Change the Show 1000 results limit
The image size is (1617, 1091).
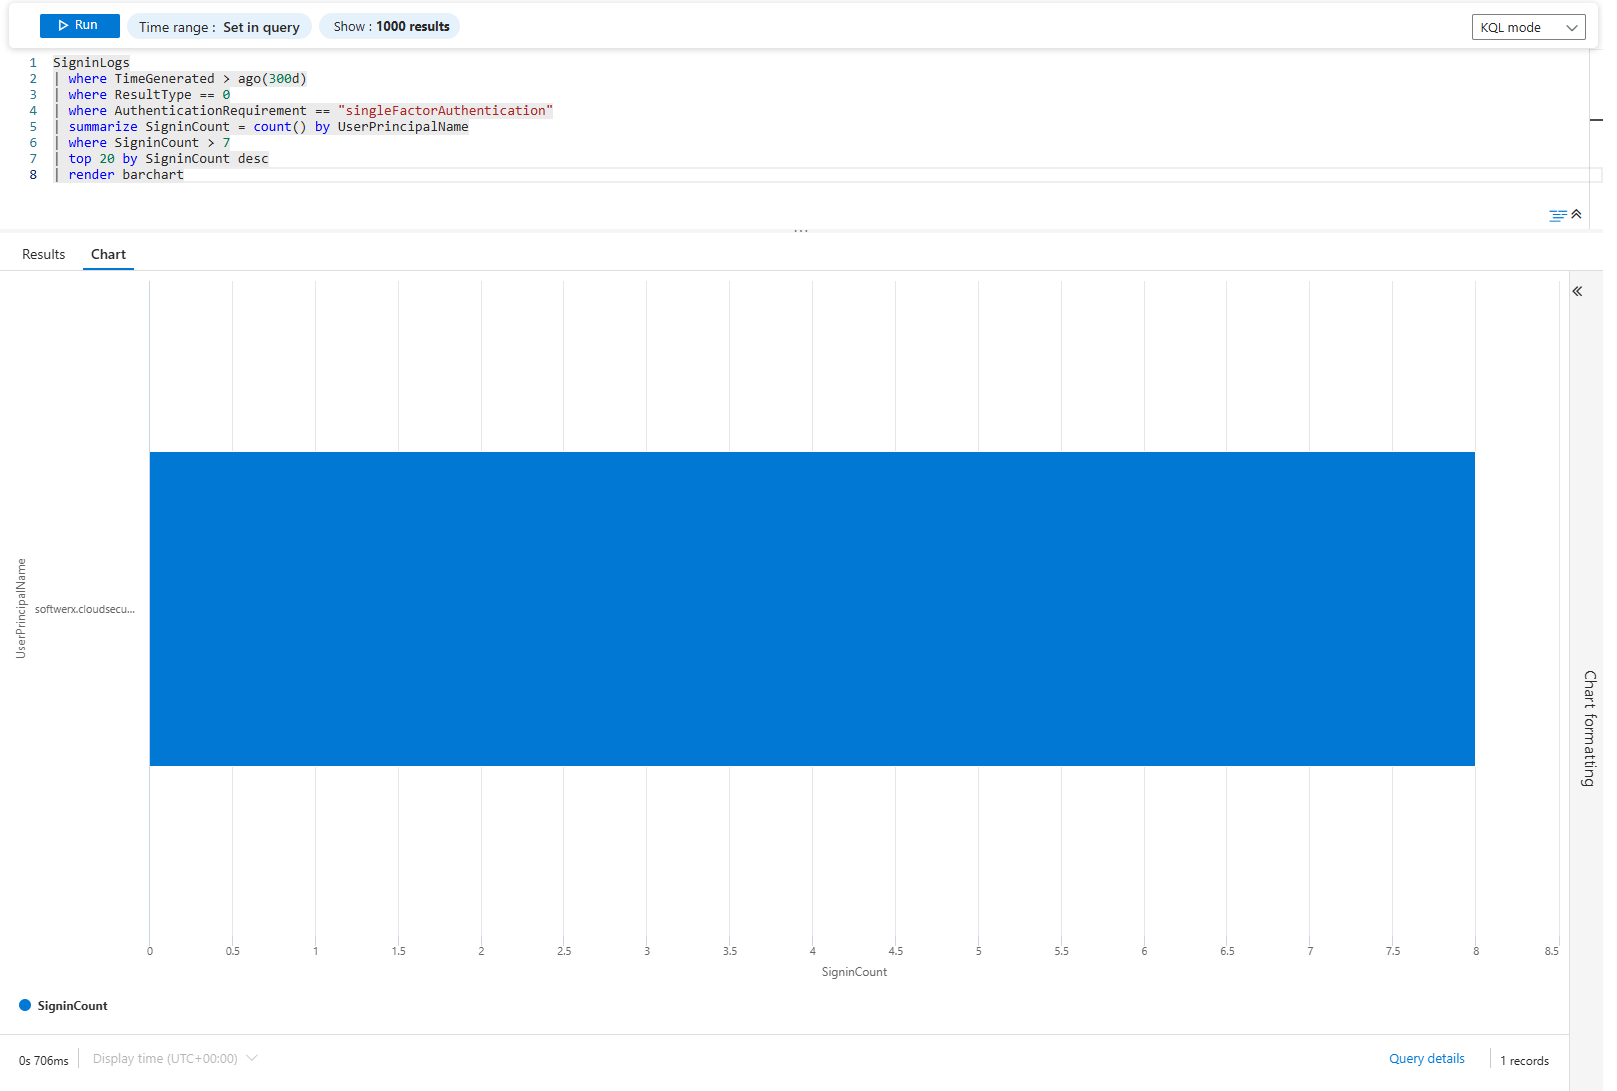(x=390, y=27)
